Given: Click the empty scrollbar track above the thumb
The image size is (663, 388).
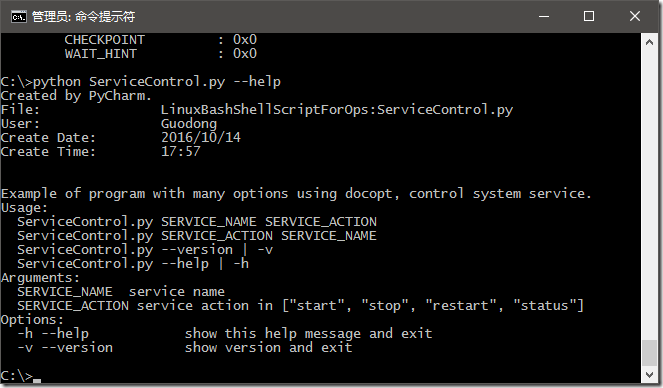Looking at the screenshot, I should [649, 194].
